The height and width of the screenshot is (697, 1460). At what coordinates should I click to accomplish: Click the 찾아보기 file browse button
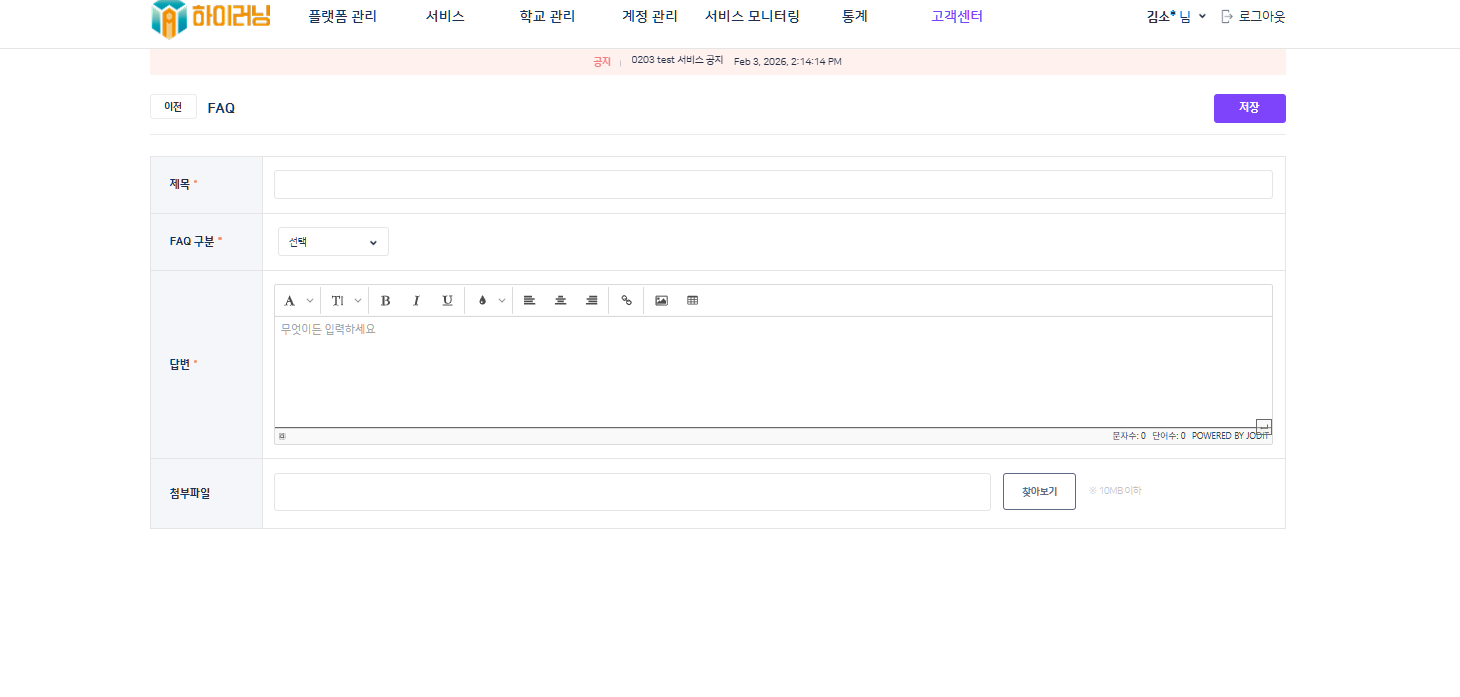[1039, 492]
